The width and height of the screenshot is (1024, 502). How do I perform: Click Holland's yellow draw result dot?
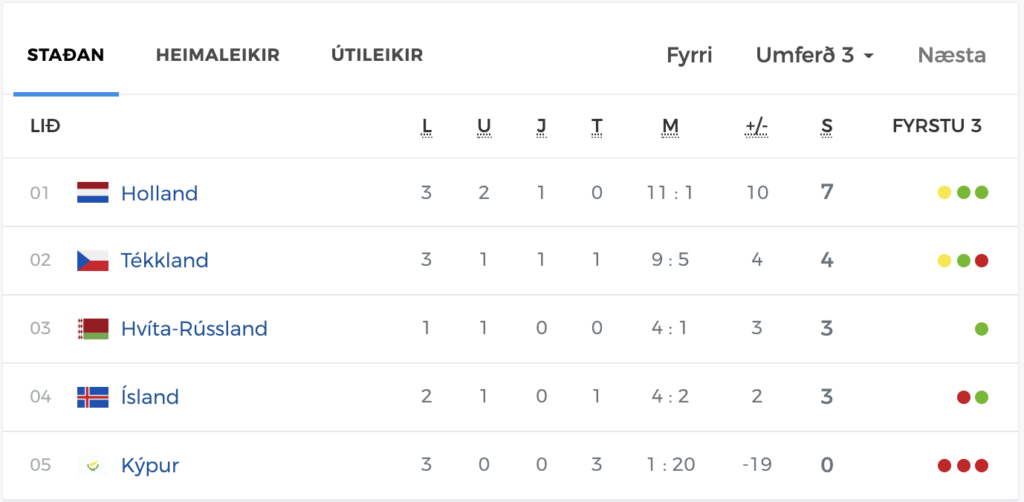click(944, 193)
